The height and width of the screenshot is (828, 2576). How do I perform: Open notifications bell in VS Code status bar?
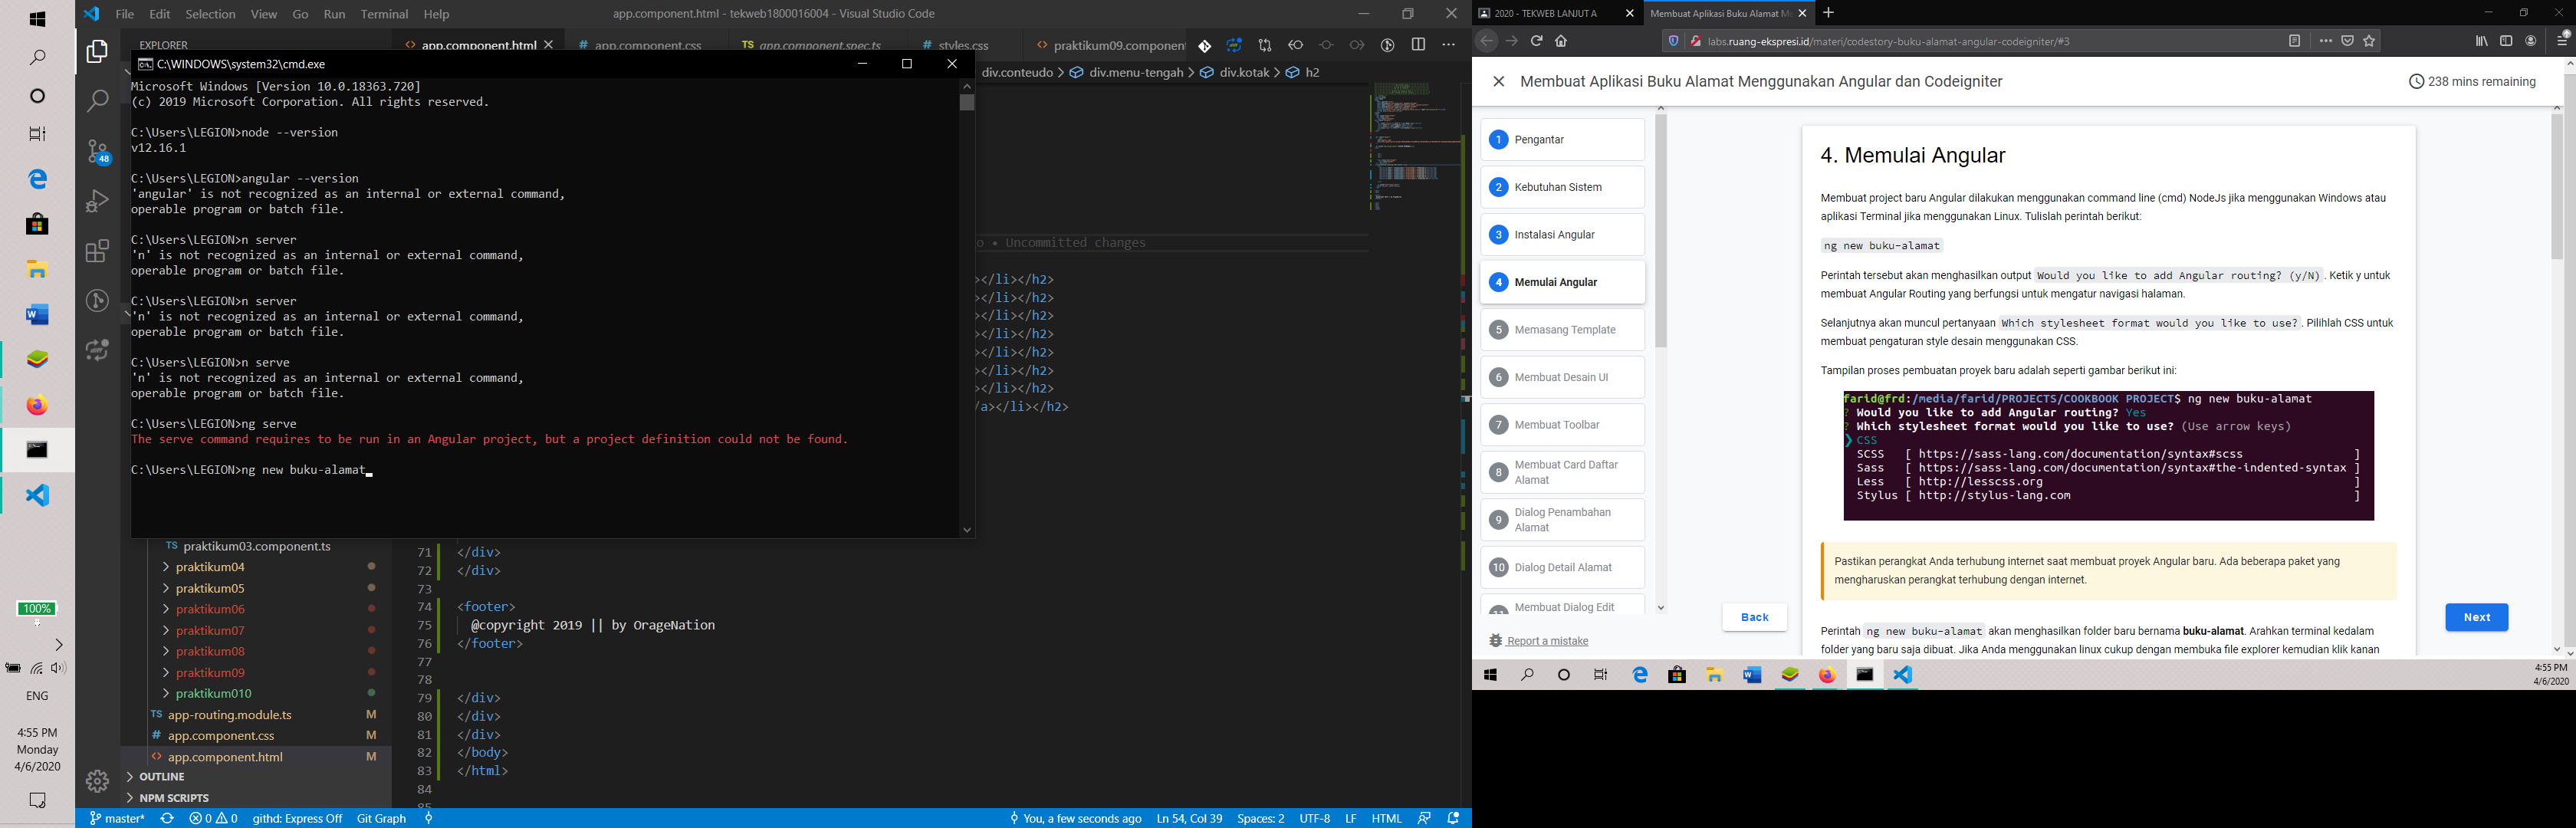[x=1454, y=818]
